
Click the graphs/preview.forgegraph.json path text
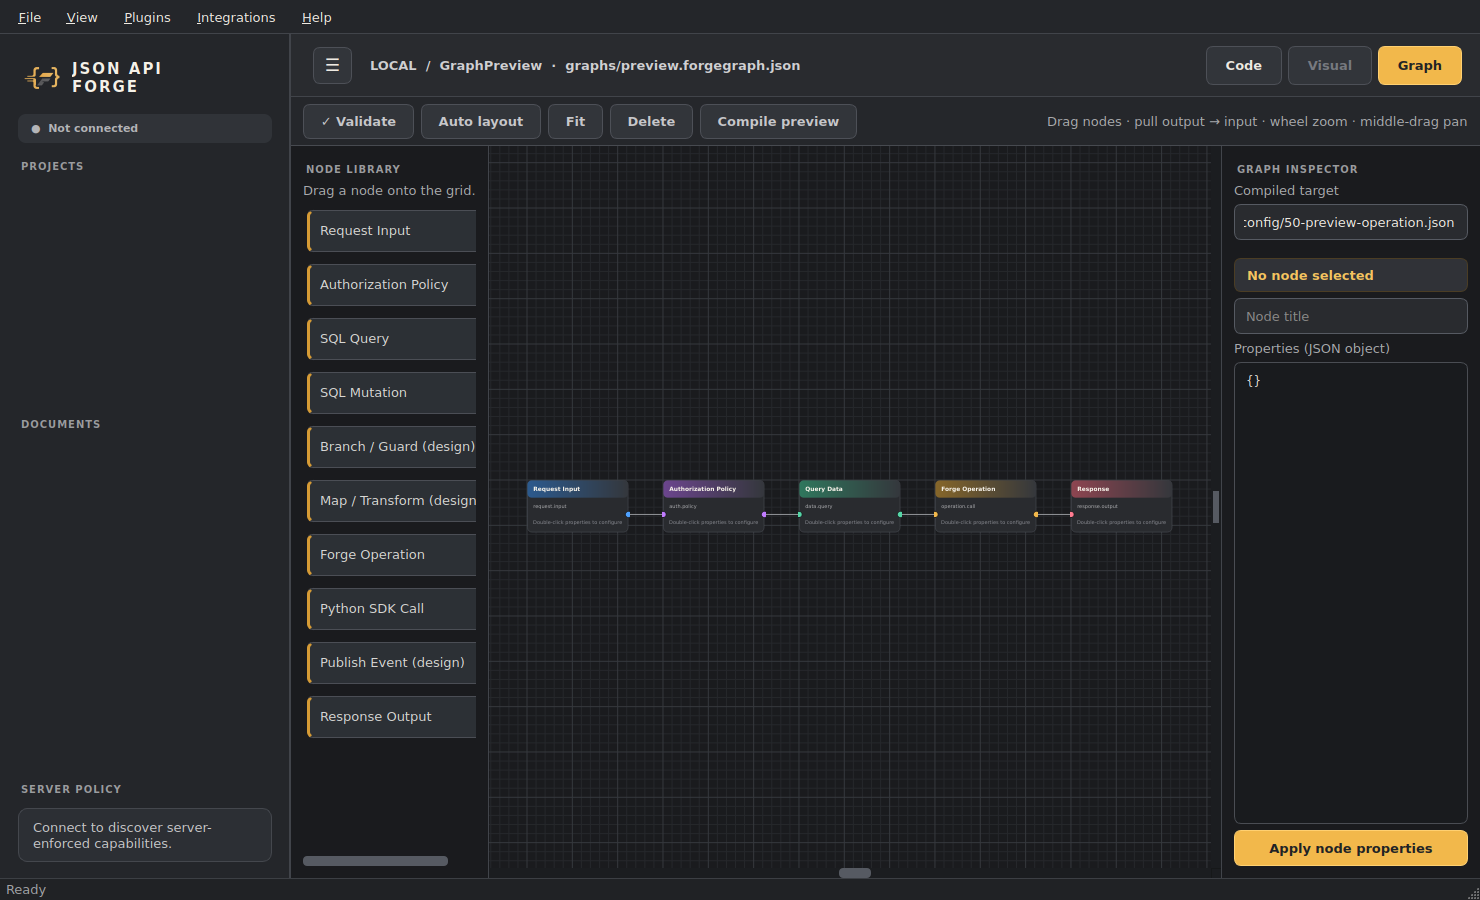point(682,65)
